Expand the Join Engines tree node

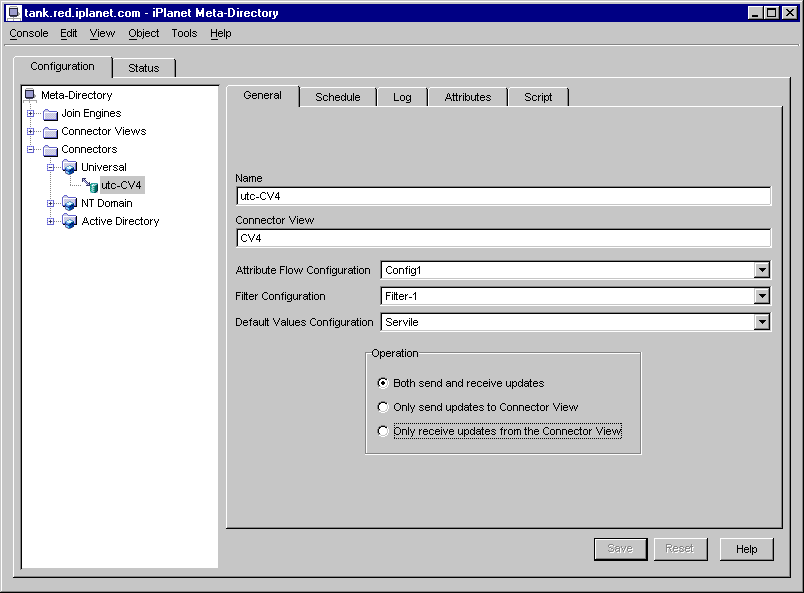[x=31, y=113]
